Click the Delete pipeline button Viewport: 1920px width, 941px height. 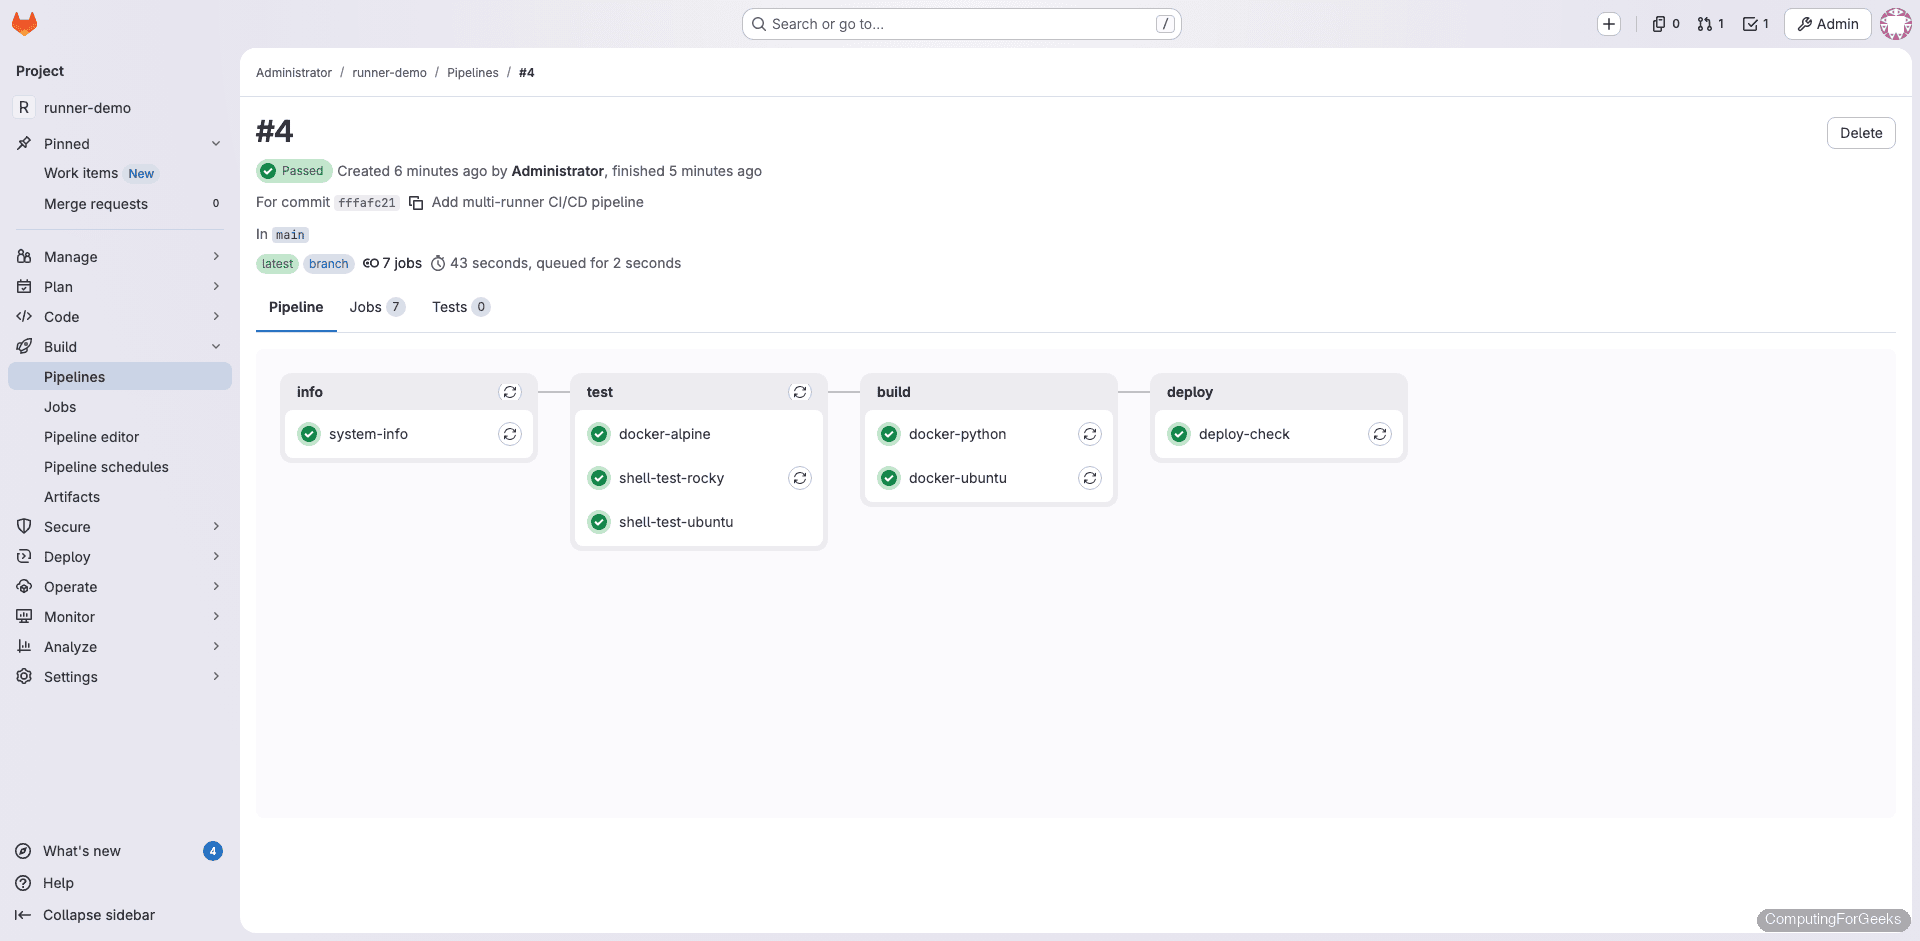(1860, 132)
